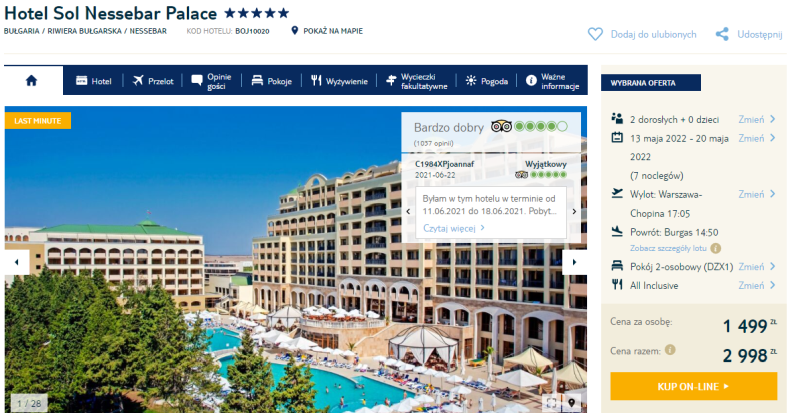Click info icon beside Zobacz szczegóły lotu
The height and width of the screenshot is (413, 790).
click(x=715, y=248)
